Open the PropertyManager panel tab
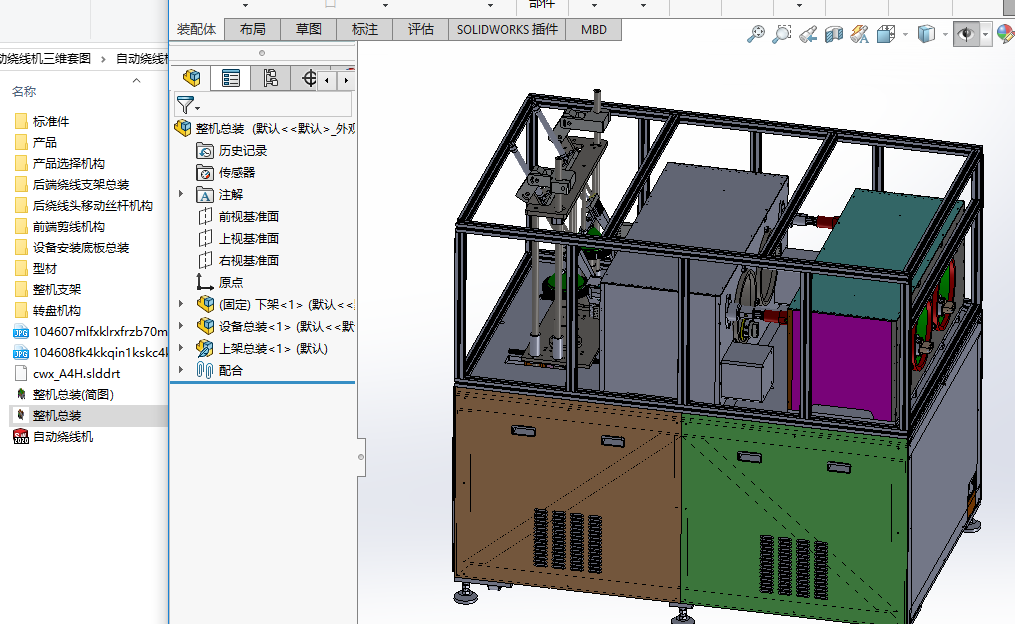 point(231,78)
